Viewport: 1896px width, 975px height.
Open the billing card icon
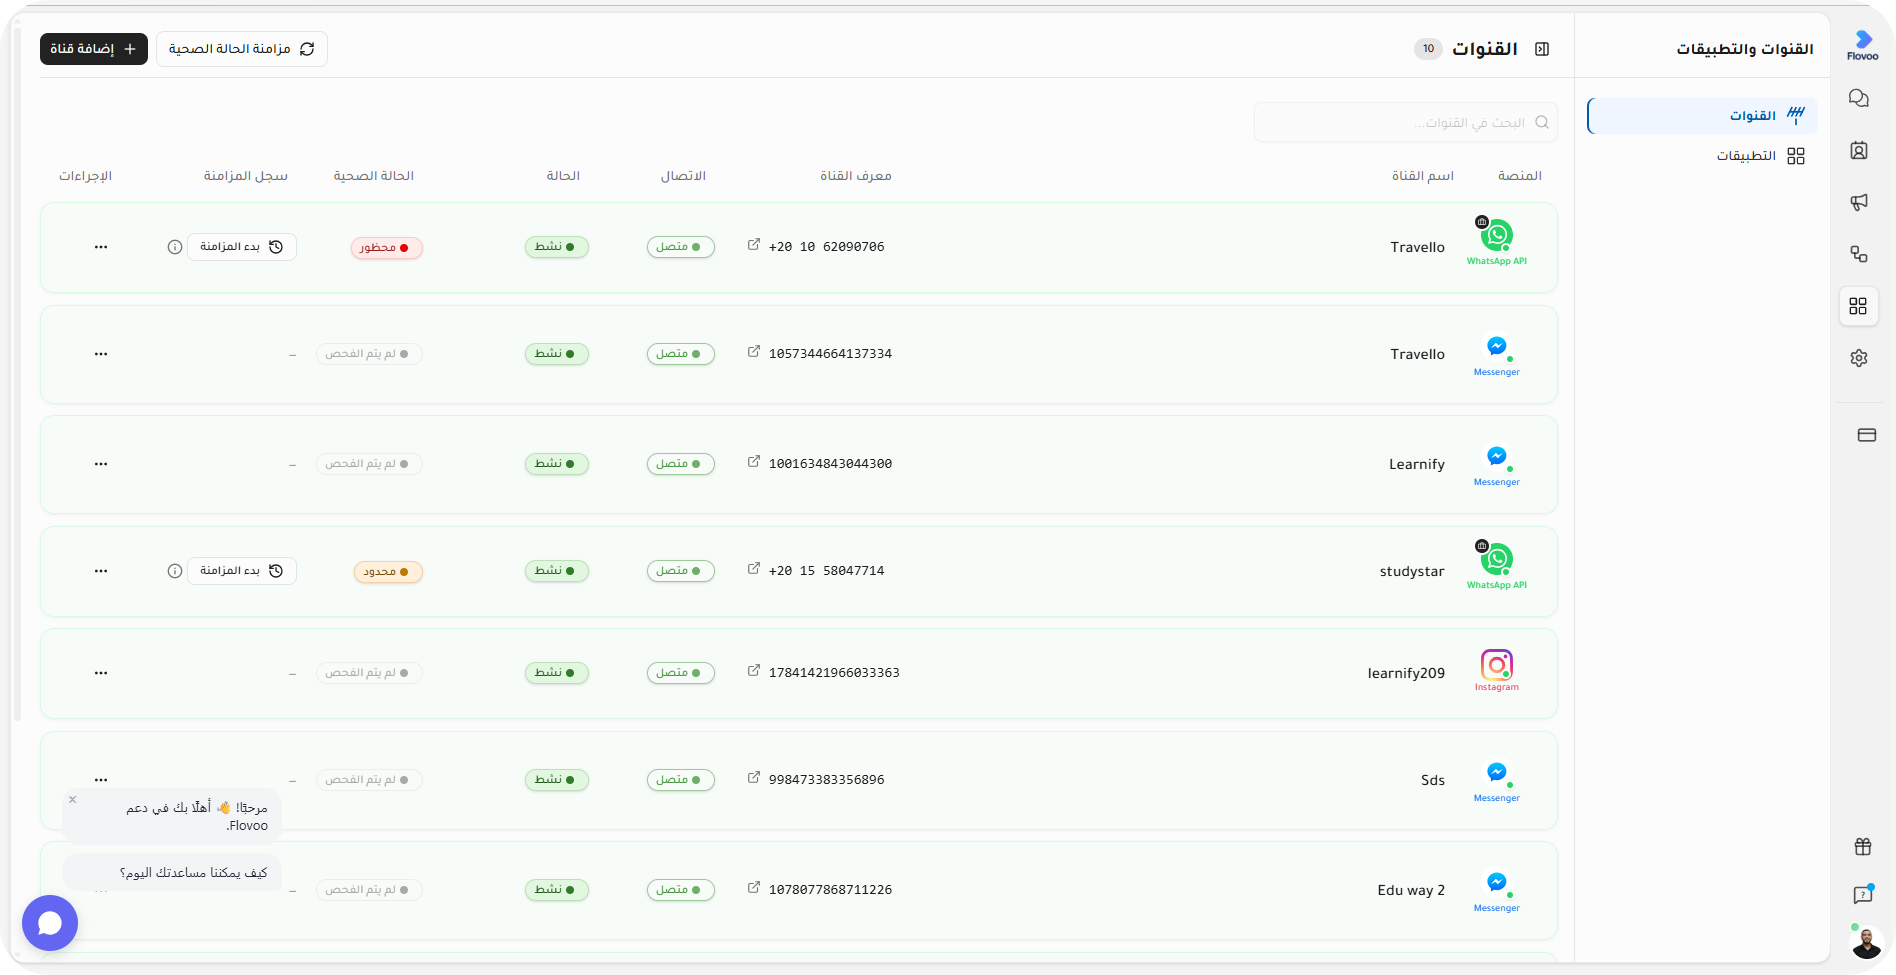pos(1867,435)
